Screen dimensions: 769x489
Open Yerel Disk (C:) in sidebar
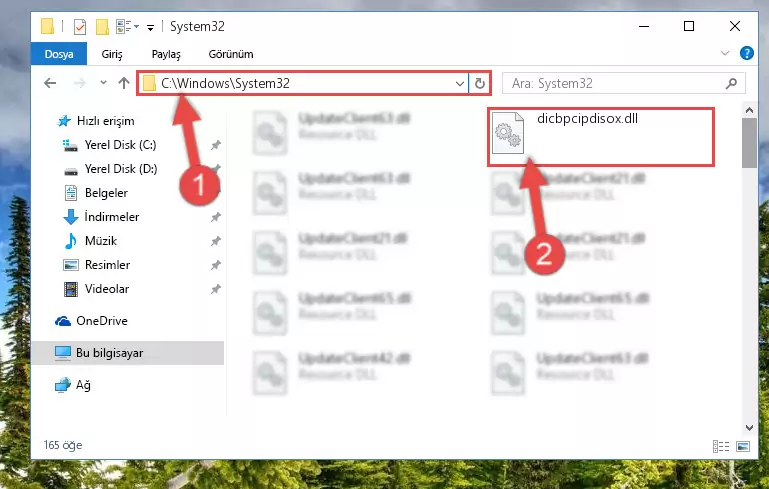120,145
